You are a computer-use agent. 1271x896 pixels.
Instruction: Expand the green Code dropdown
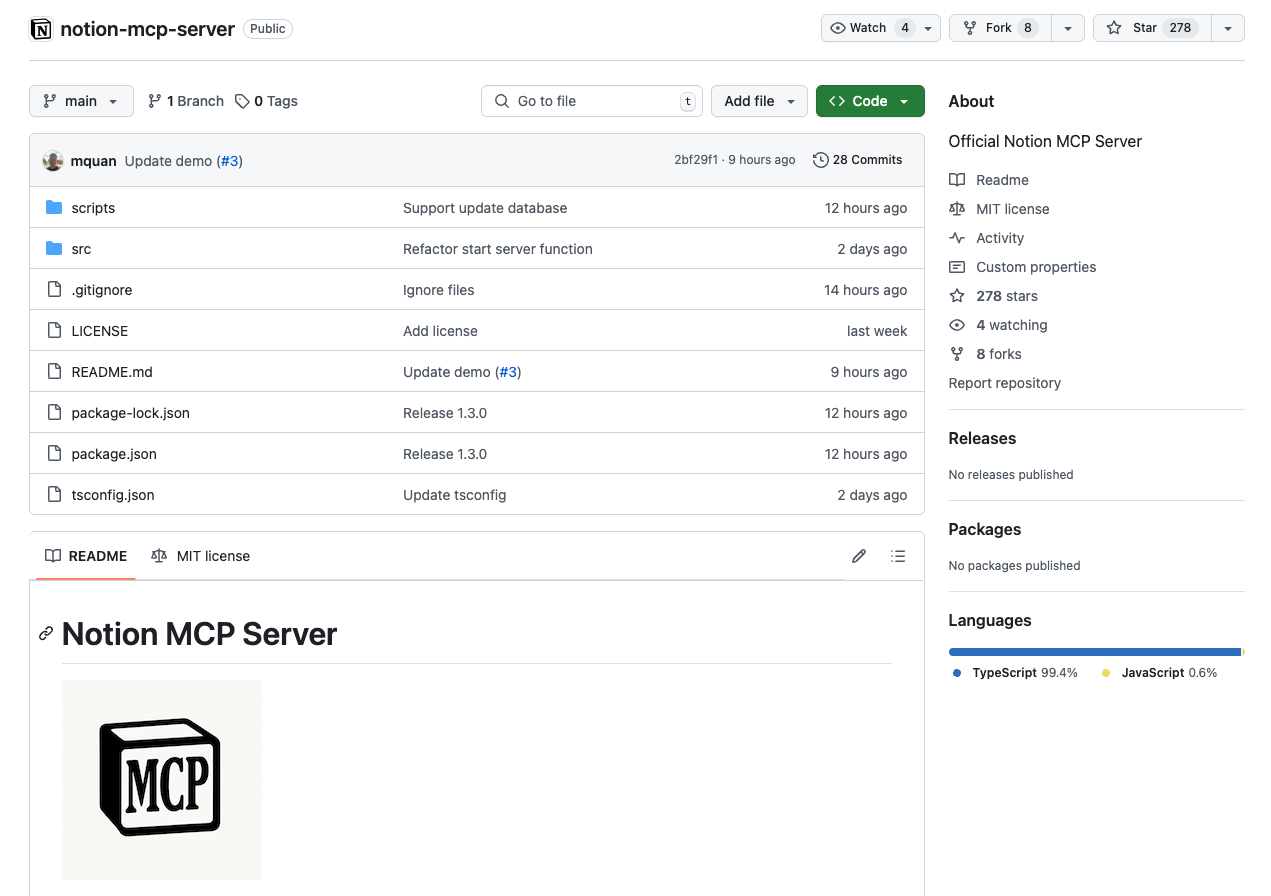(x=869, y=101)
